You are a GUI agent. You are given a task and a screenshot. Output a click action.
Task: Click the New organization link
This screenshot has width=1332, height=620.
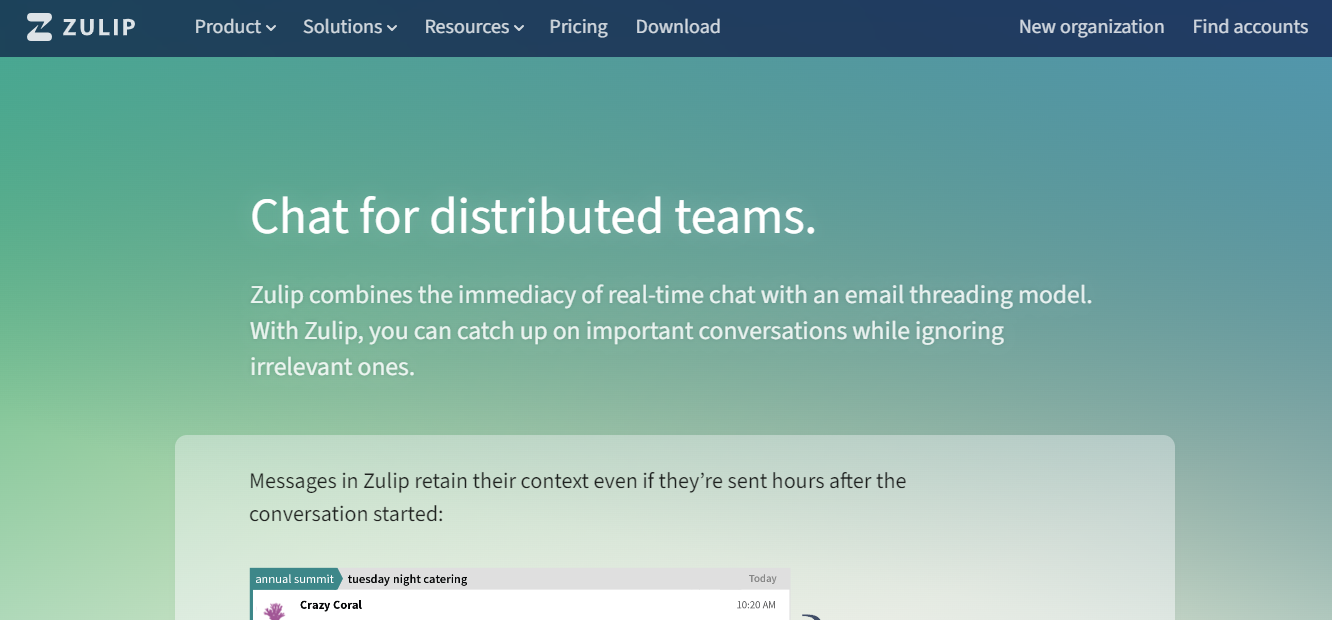coord(1091,27)
